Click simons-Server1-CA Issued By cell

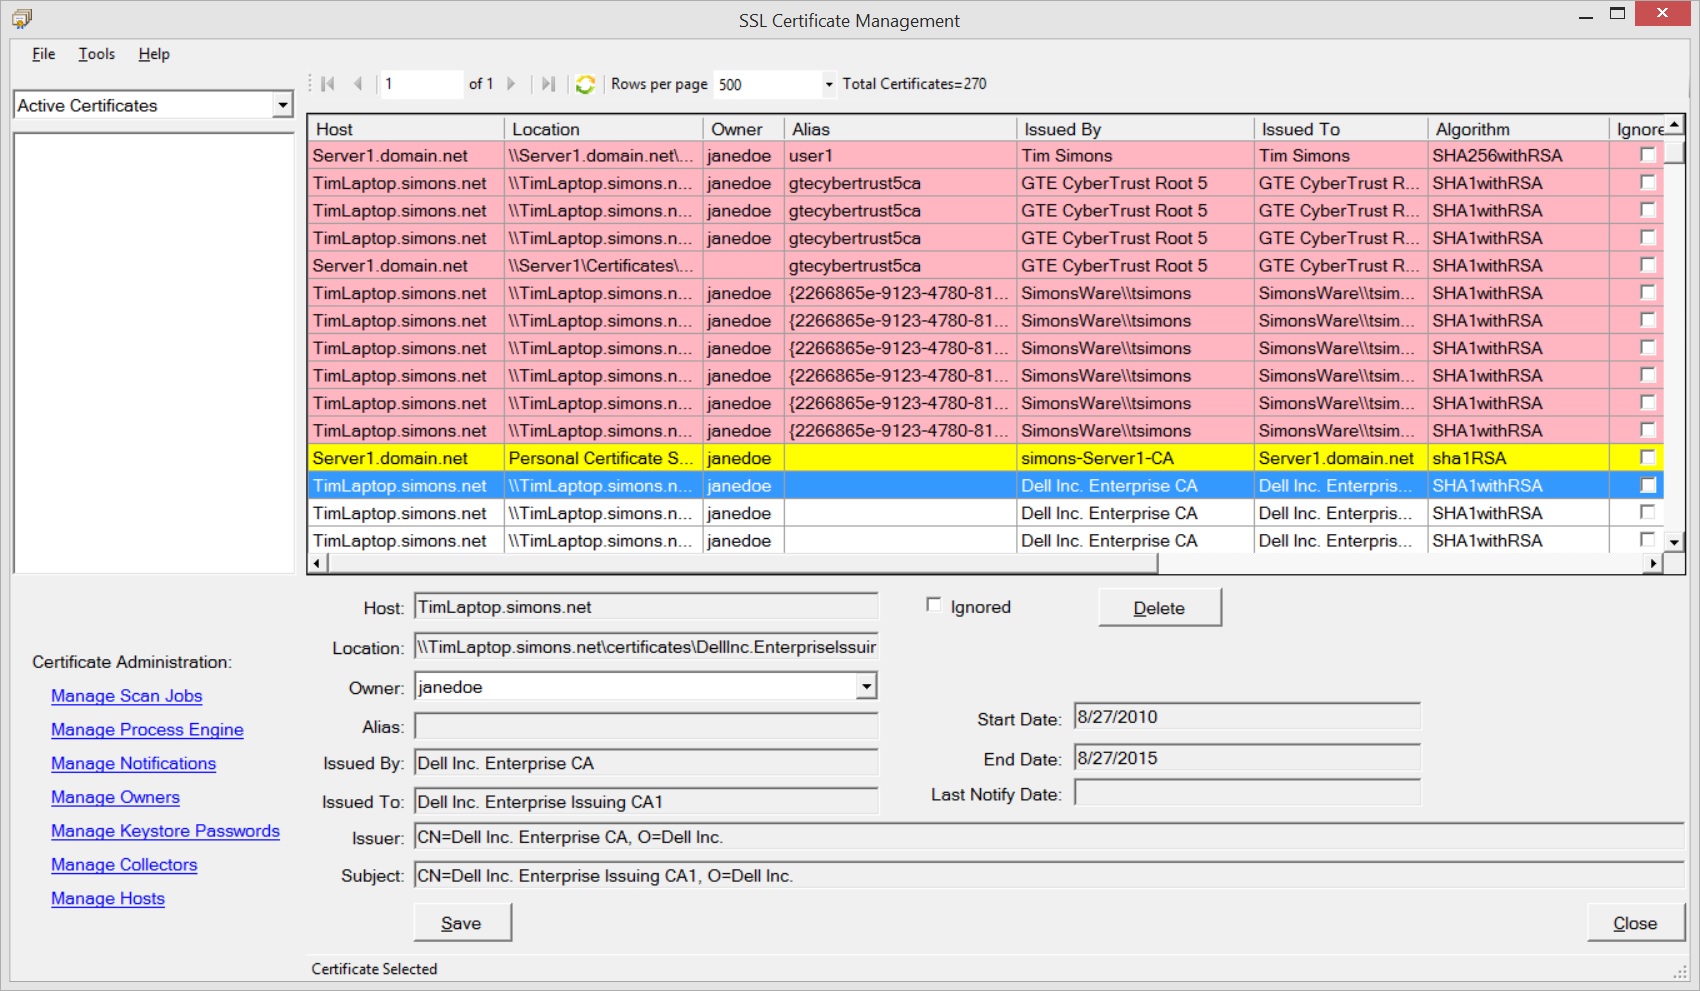pyautogui.click(x=1135, y=458)
